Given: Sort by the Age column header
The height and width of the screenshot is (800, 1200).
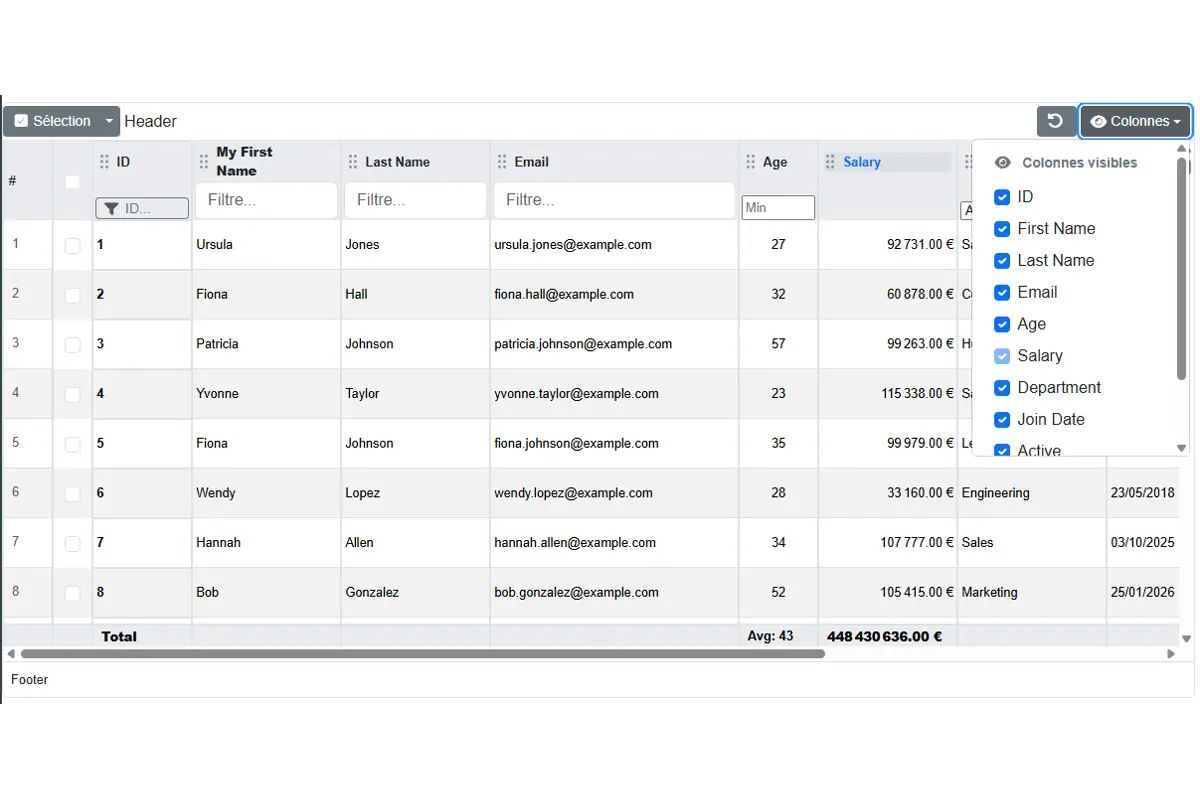Looking at the screenshot, I should (775, 162).
